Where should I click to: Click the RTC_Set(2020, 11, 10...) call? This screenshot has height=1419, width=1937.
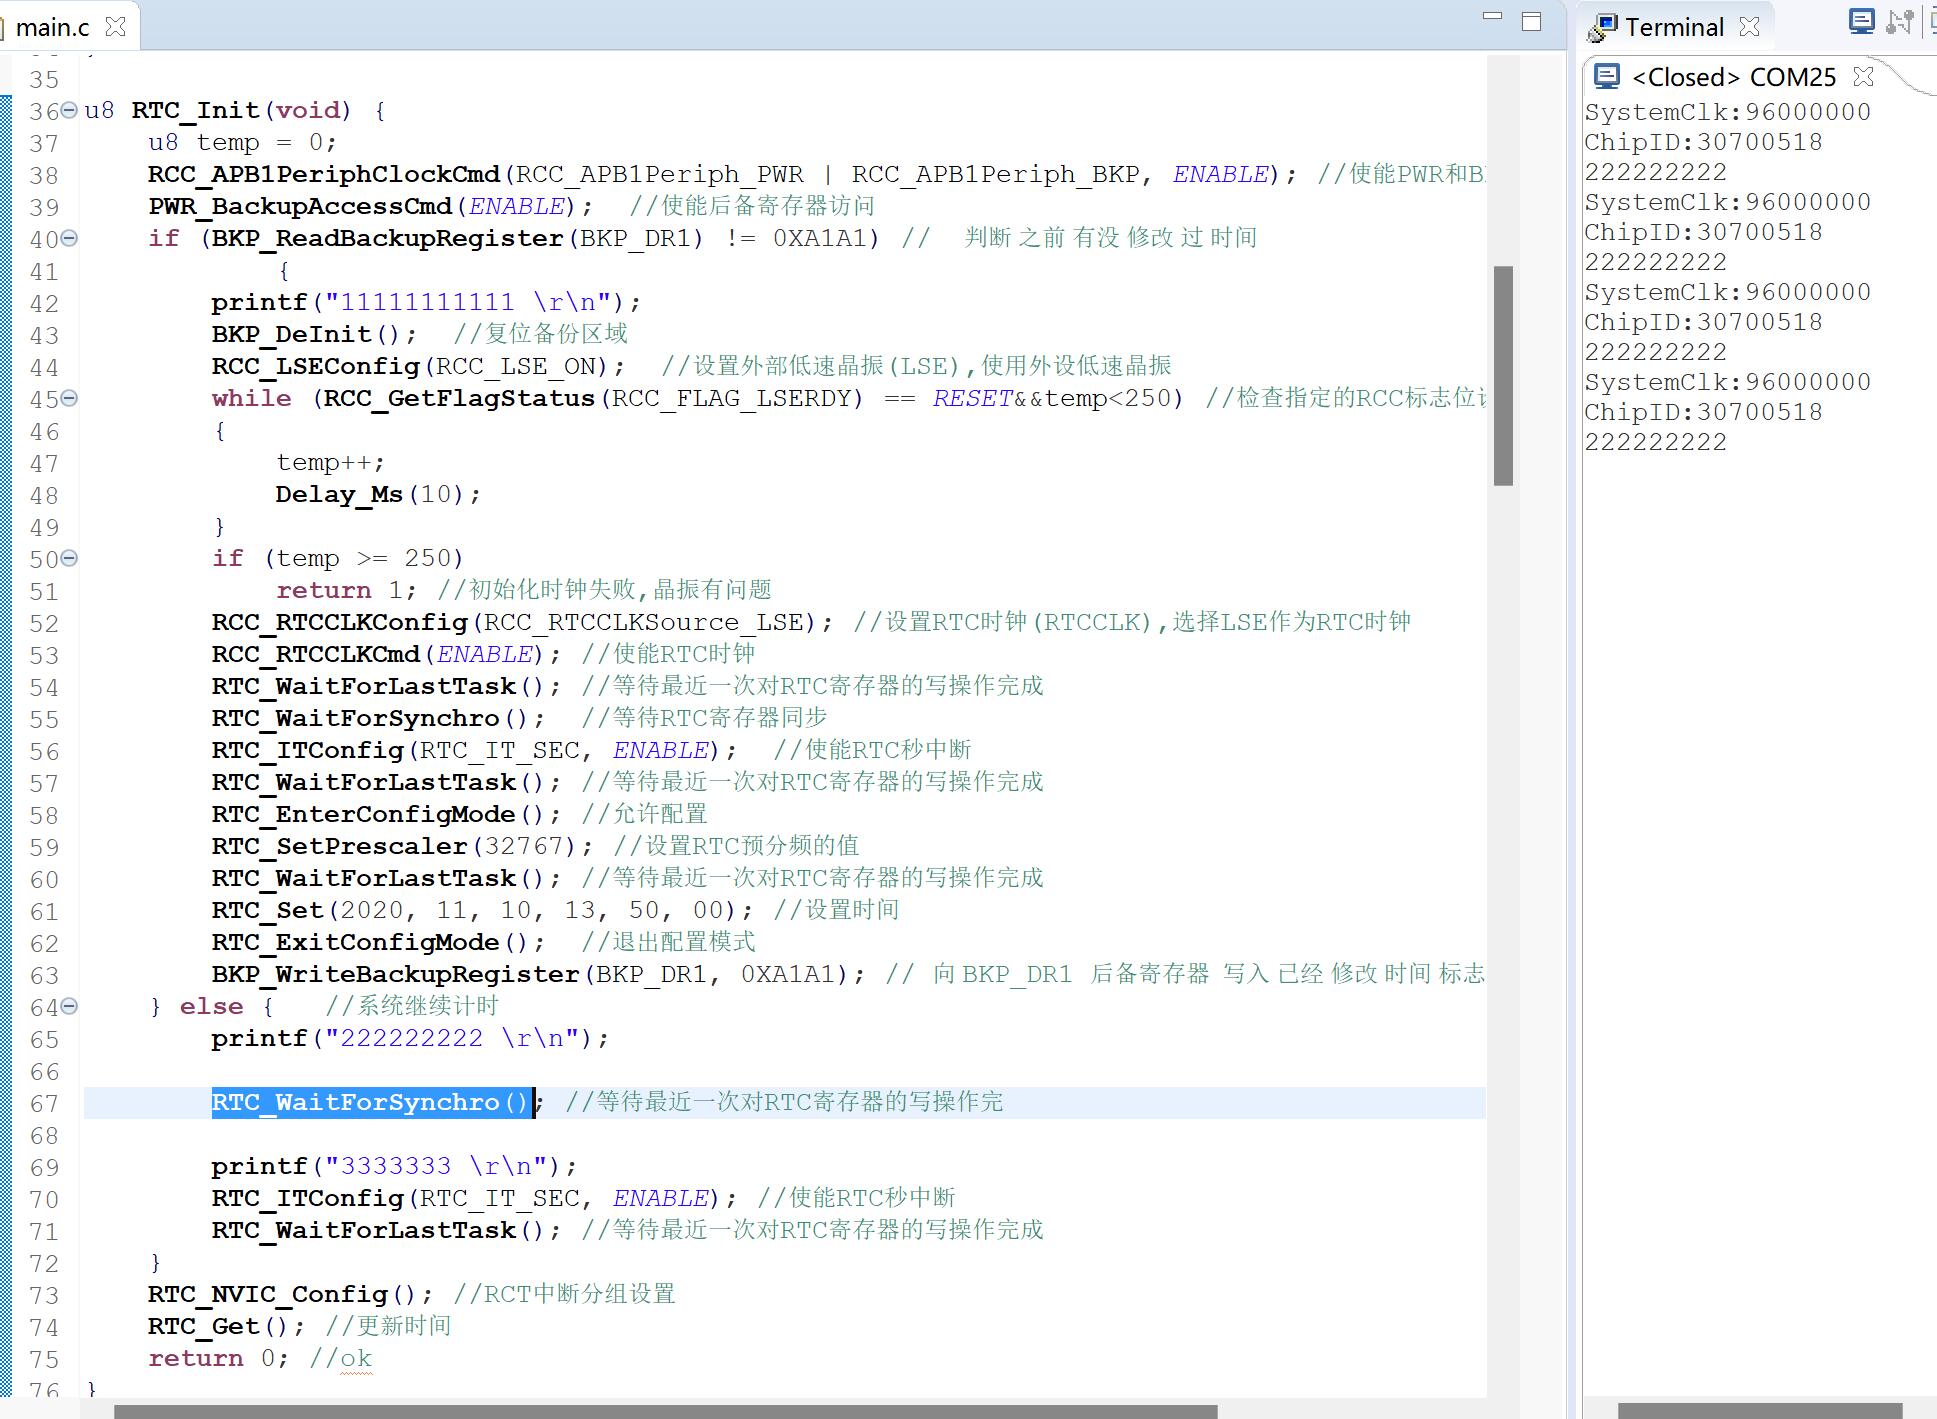(x=482, y=910)
